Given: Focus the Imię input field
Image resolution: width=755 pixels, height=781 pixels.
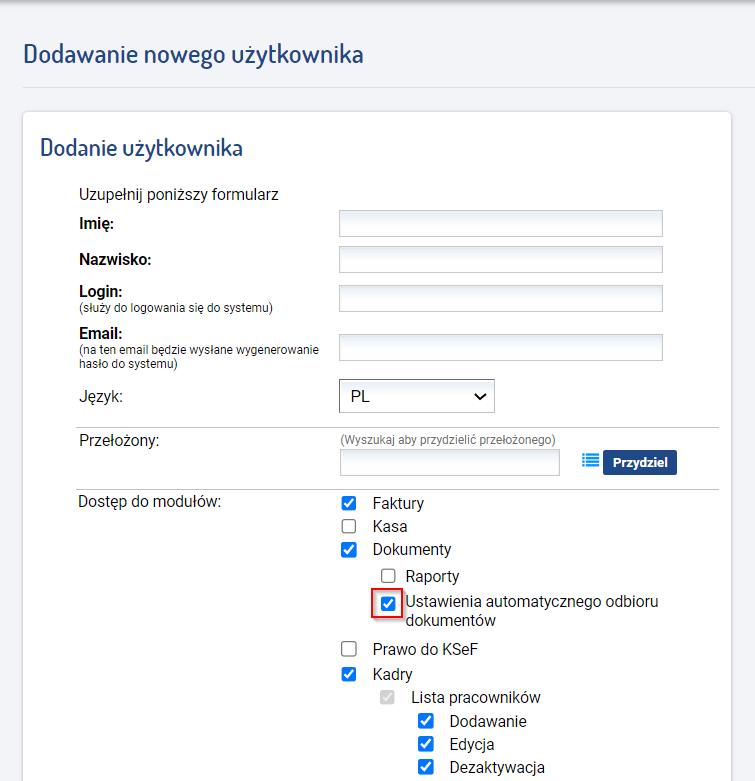Looking at the screenshot, I should point(501,224).
